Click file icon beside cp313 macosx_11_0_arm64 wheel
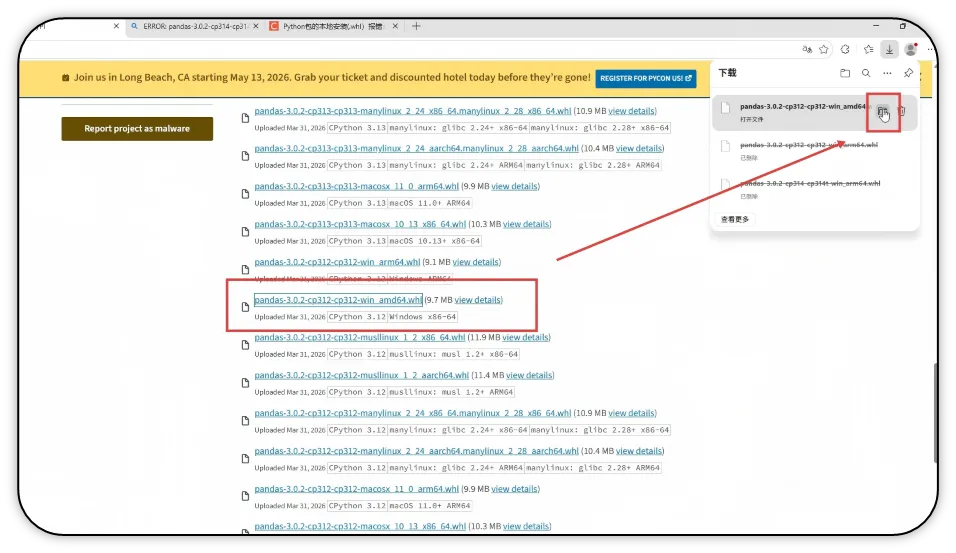Image resolution: width=956 pixels, height=553 pixels. pos(245,194)
